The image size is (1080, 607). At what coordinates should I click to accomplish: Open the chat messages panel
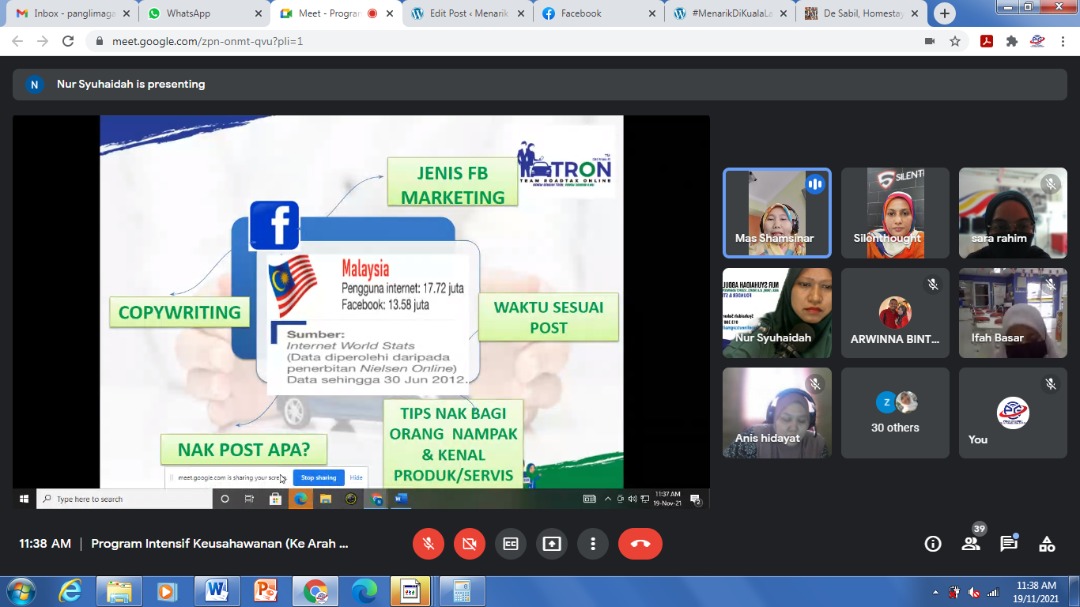[1009, 544]
